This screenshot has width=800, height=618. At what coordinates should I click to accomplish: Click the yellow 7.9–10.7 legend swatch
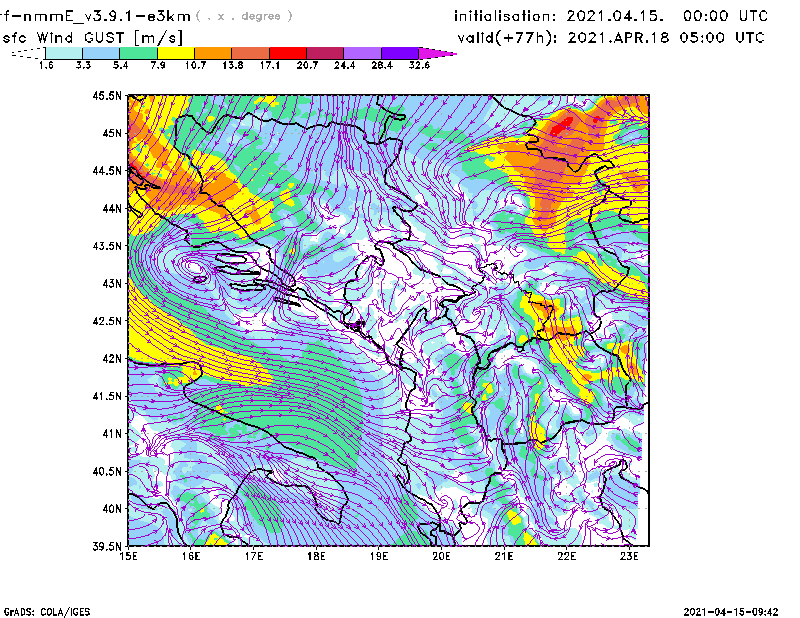176,53
